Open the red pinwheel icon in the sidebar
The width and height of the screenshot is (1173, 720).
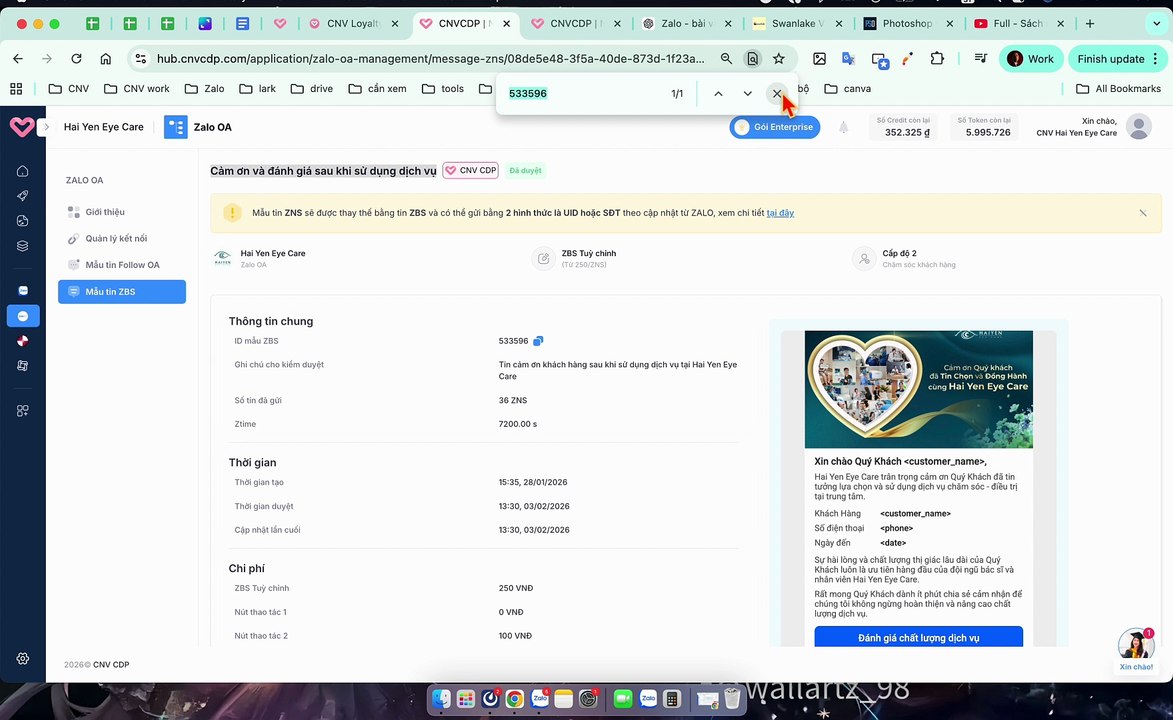click(x=22, y=341)
